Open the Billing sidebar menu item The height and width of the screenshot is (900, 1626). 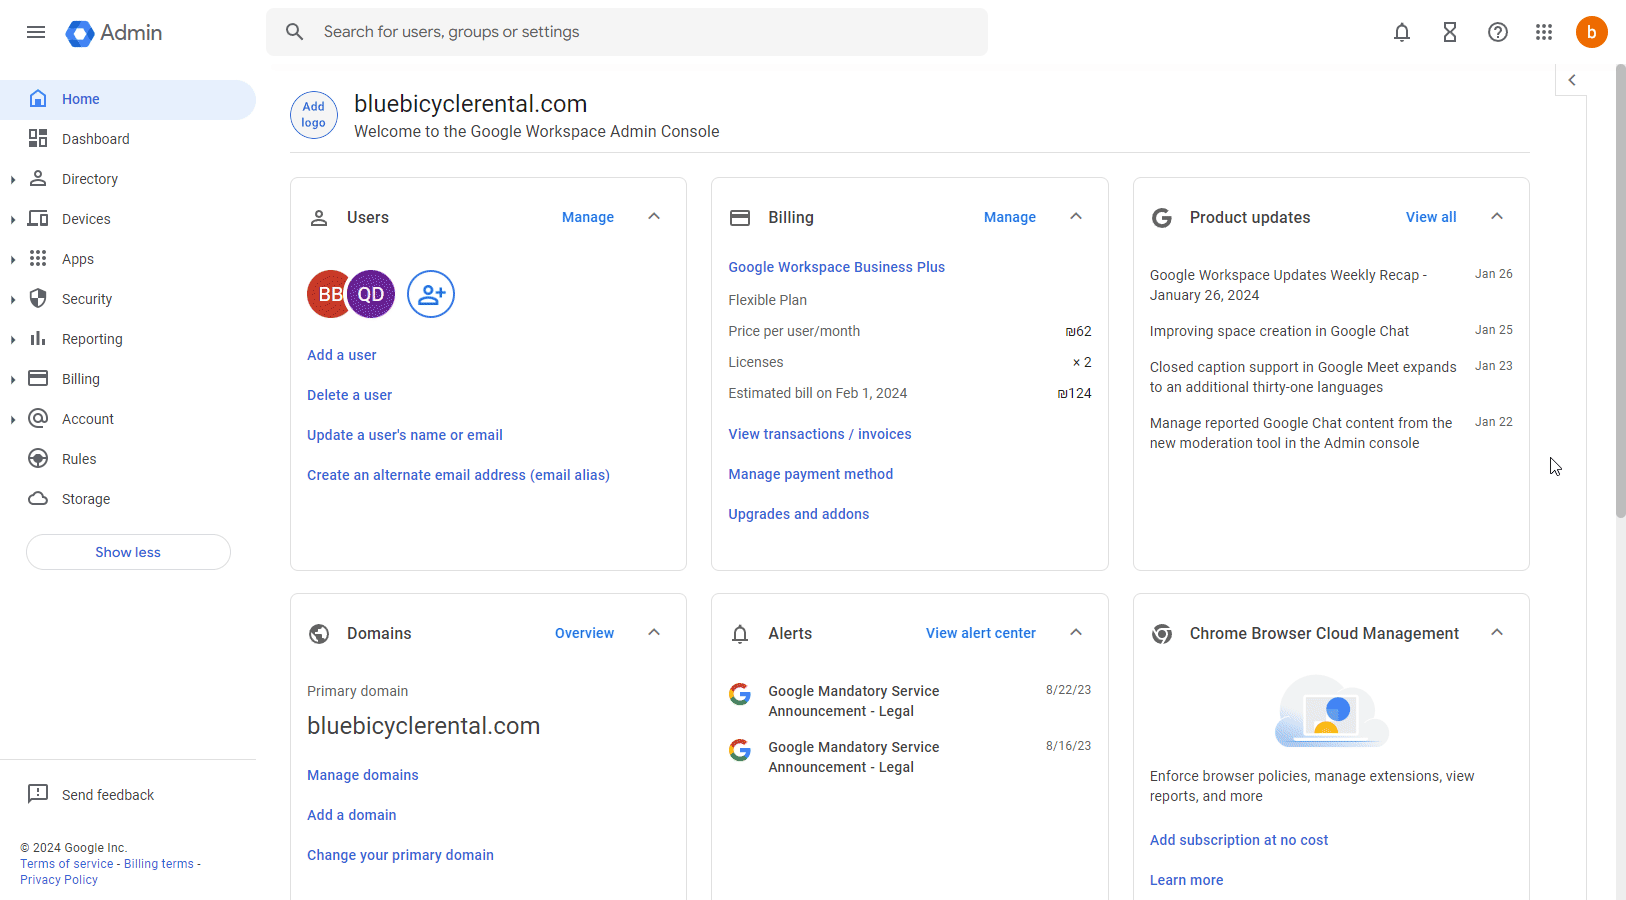[x=128, y=379]
